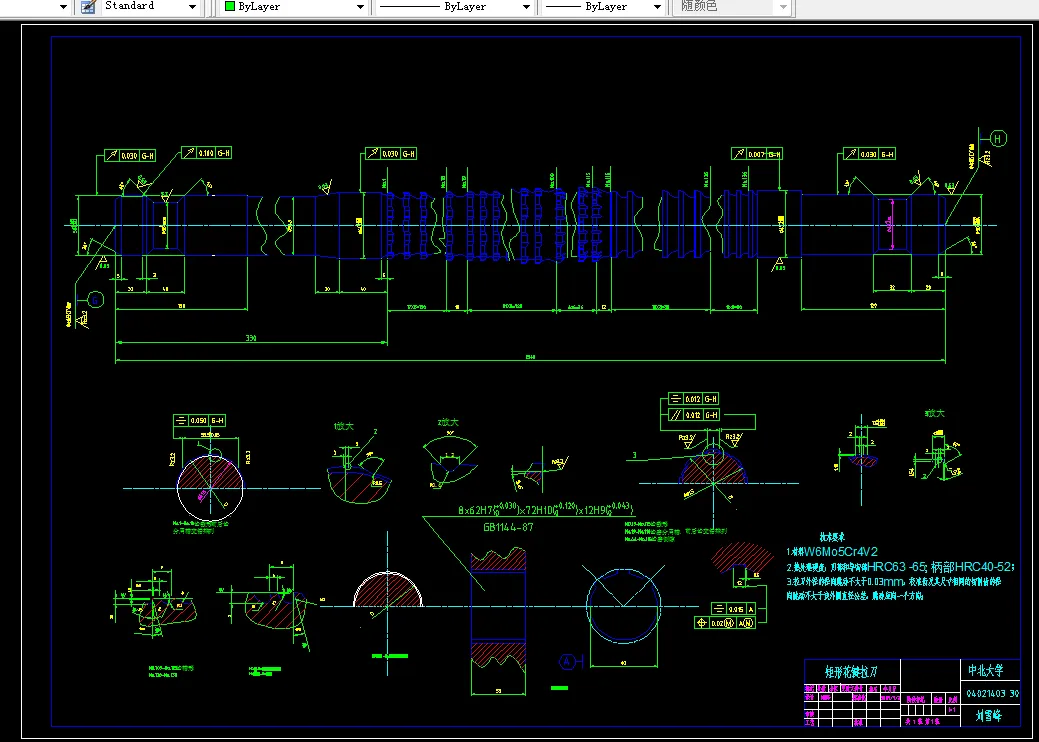Viewport: 1039px width, 742px height.
Task: Click the 中北大学 title block cell
Action: [x=984, y=670]
